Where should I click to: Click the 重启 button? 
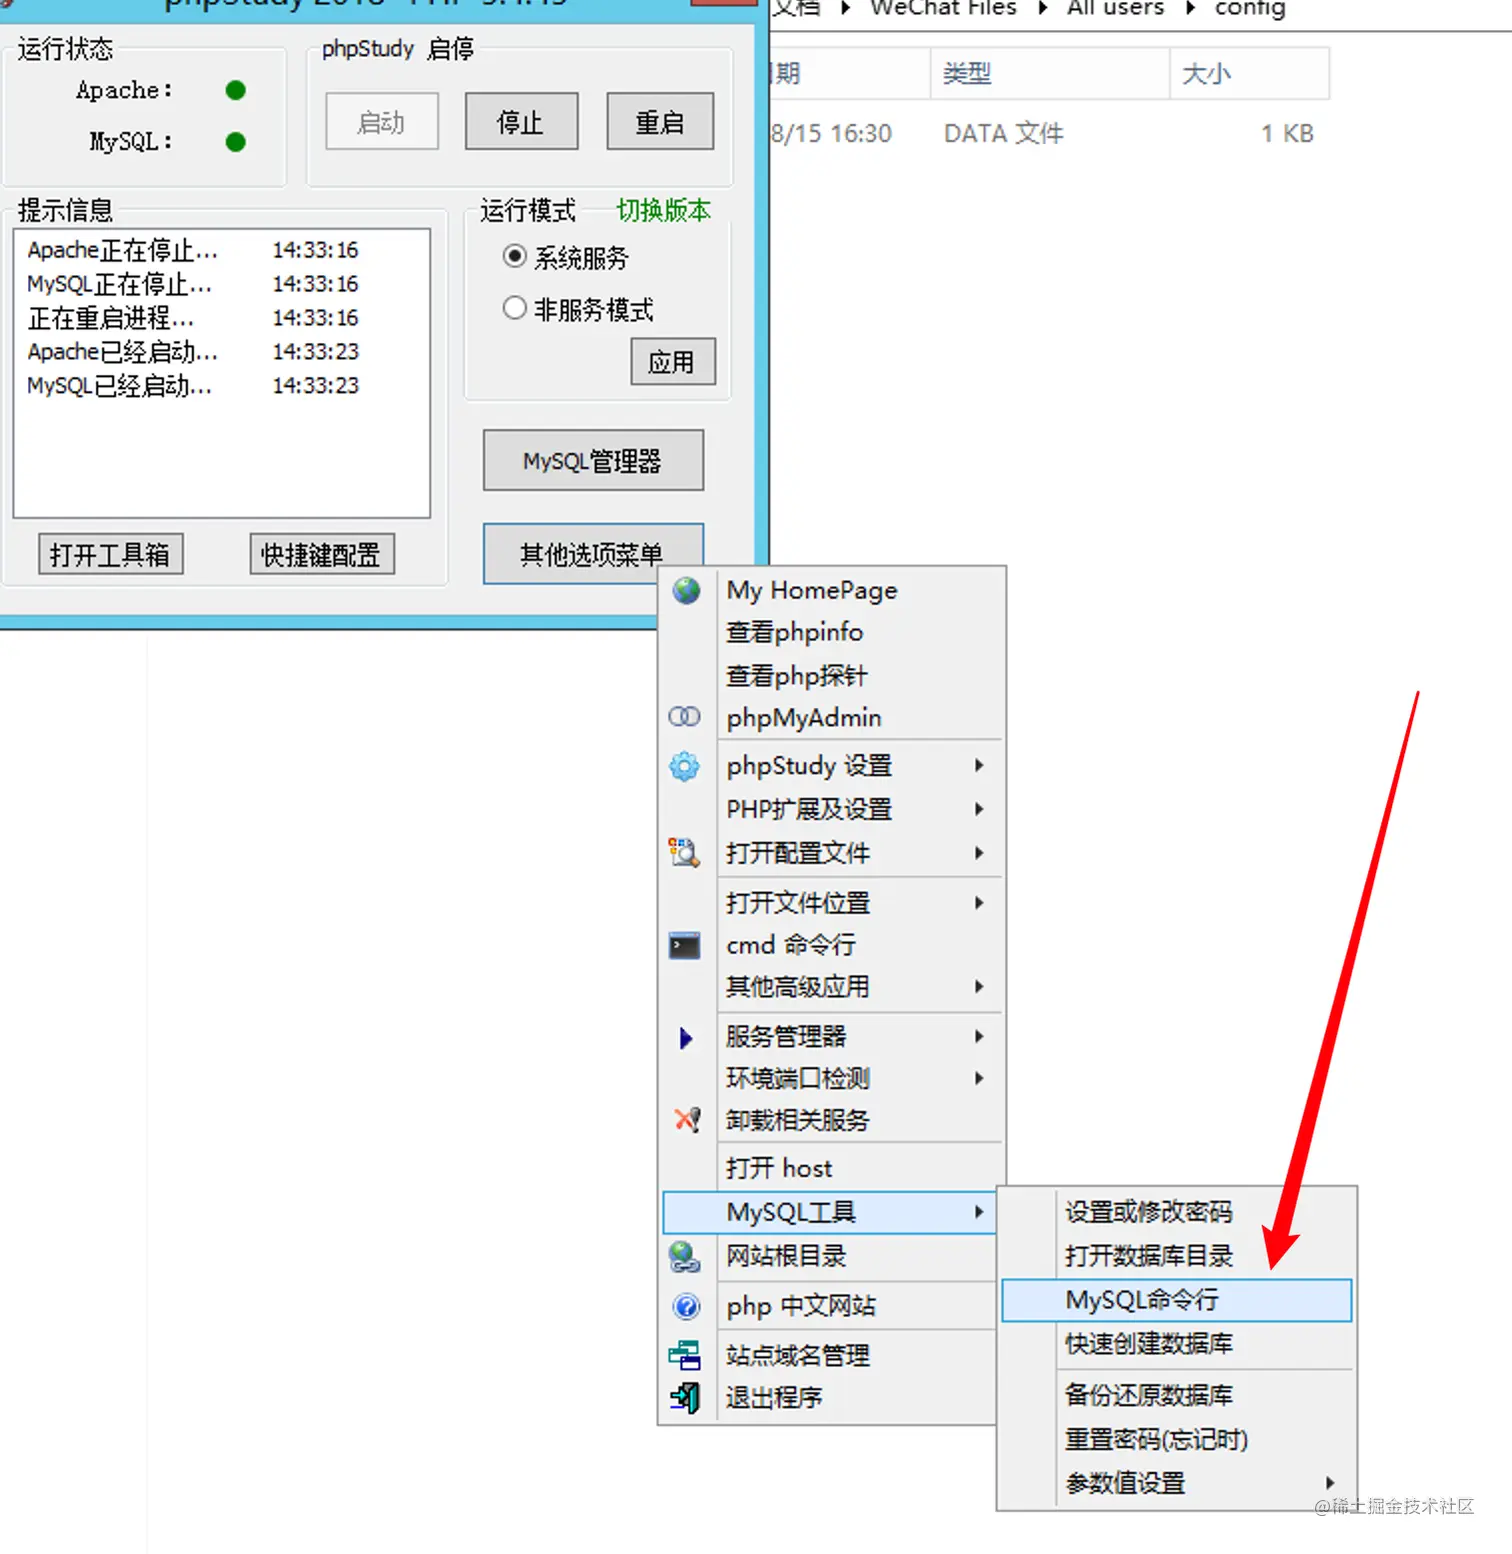(x=660, y=122)
